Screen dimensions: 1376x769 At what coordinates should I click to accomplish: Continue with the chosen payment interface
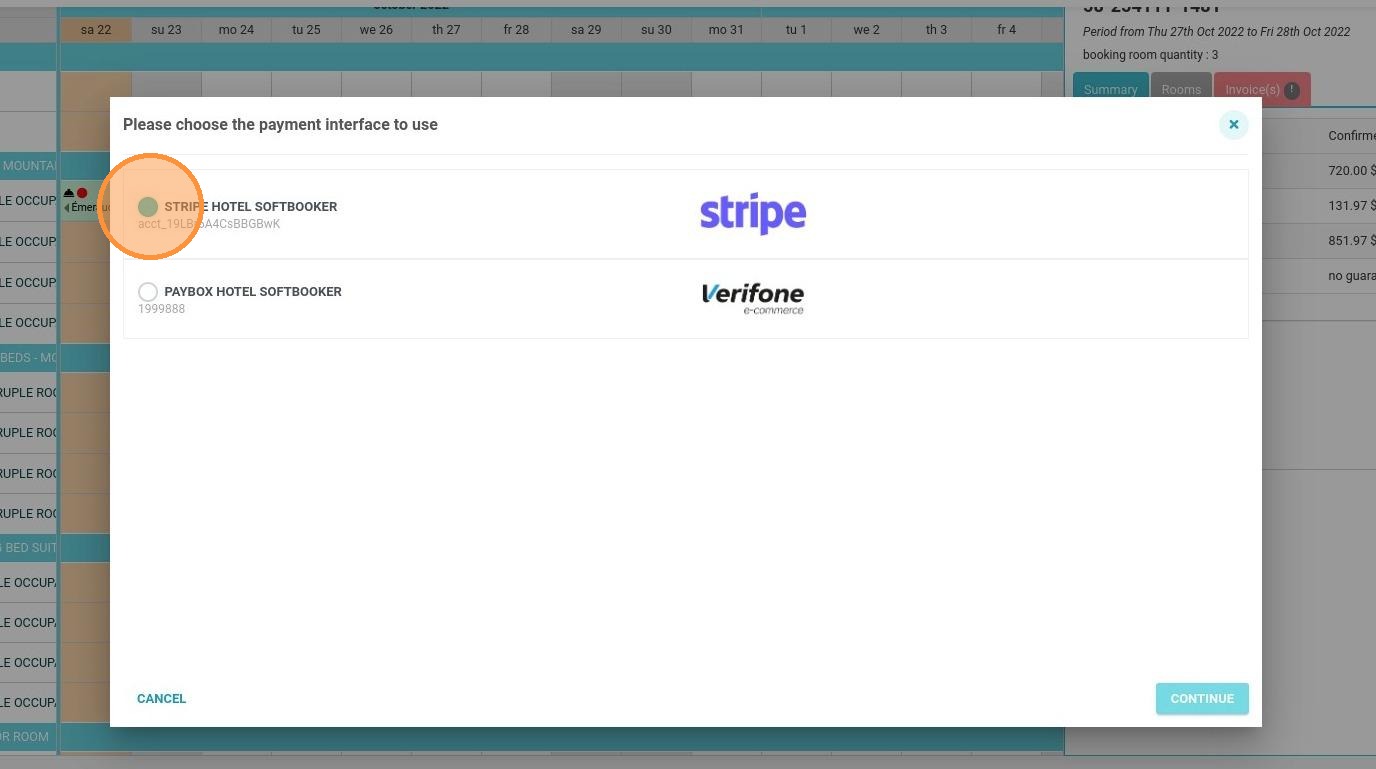coord(1202,699)
